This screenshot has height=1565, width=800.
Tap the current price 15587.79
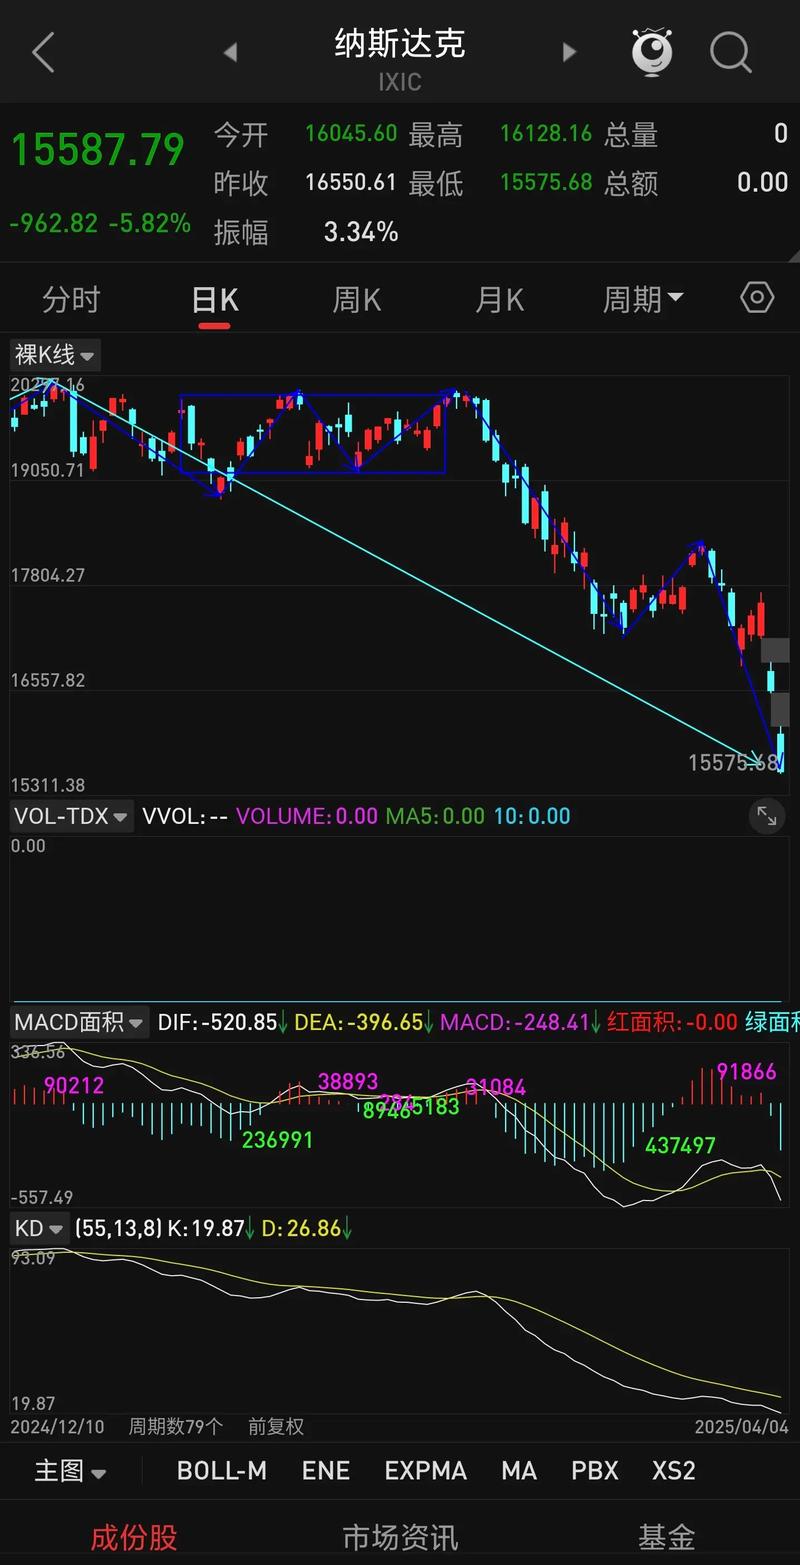click(x=98, y=150)
